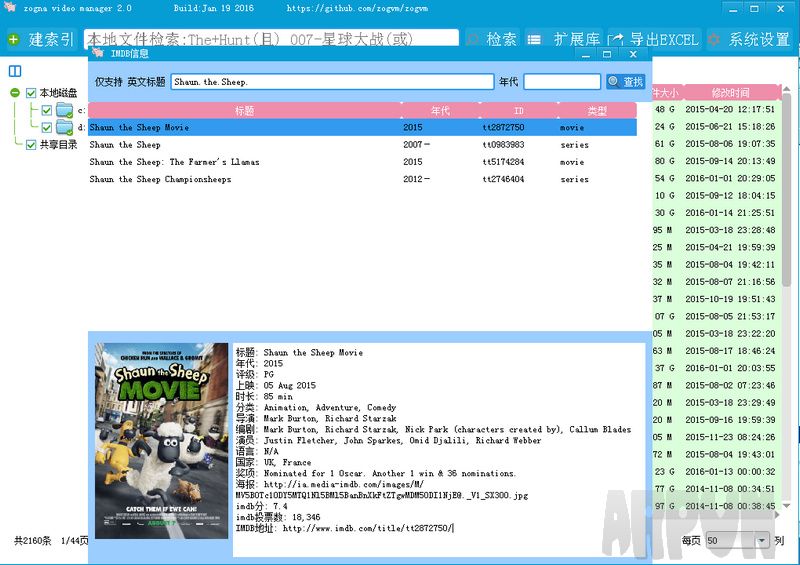
Task: Click the 修改时间 column header
Action: [x=730, y=92]
